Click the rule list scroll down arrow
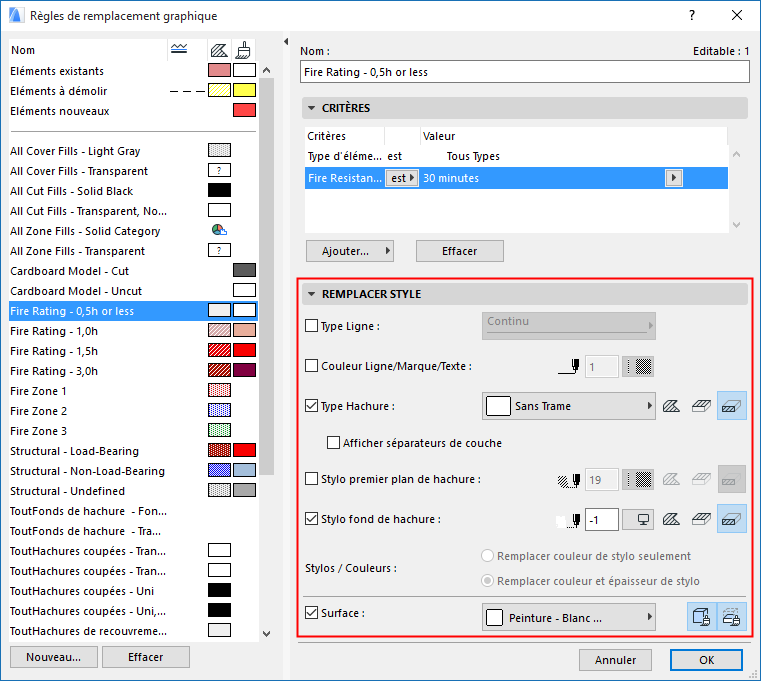The height and width of the screenshot is (681, 761). coord(266,633)
